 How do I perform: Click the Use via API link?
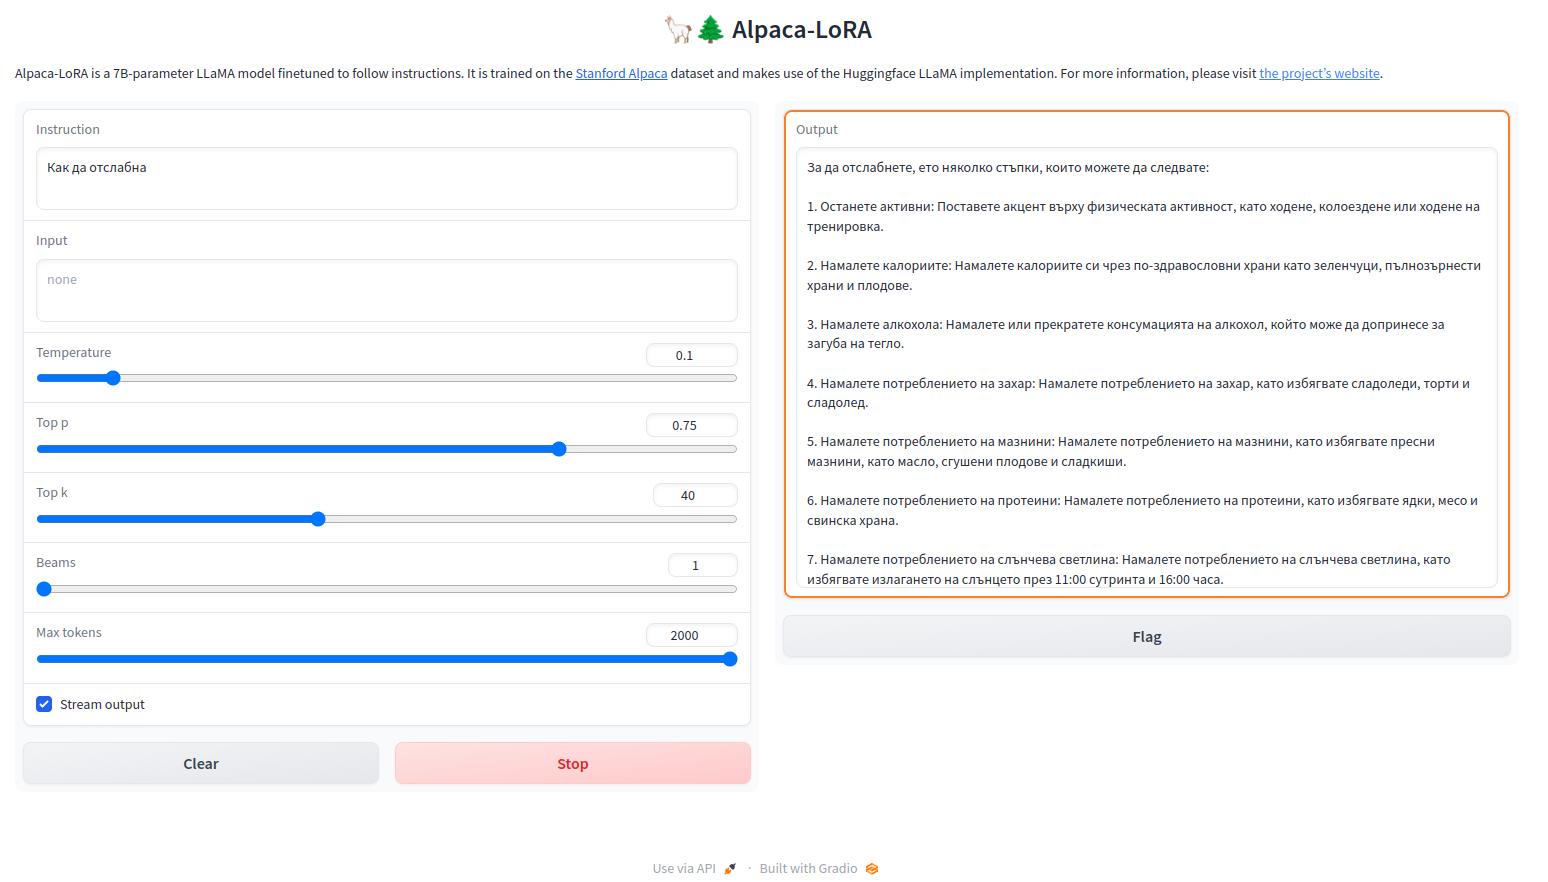pyautogui.click(x=684, y=868)
